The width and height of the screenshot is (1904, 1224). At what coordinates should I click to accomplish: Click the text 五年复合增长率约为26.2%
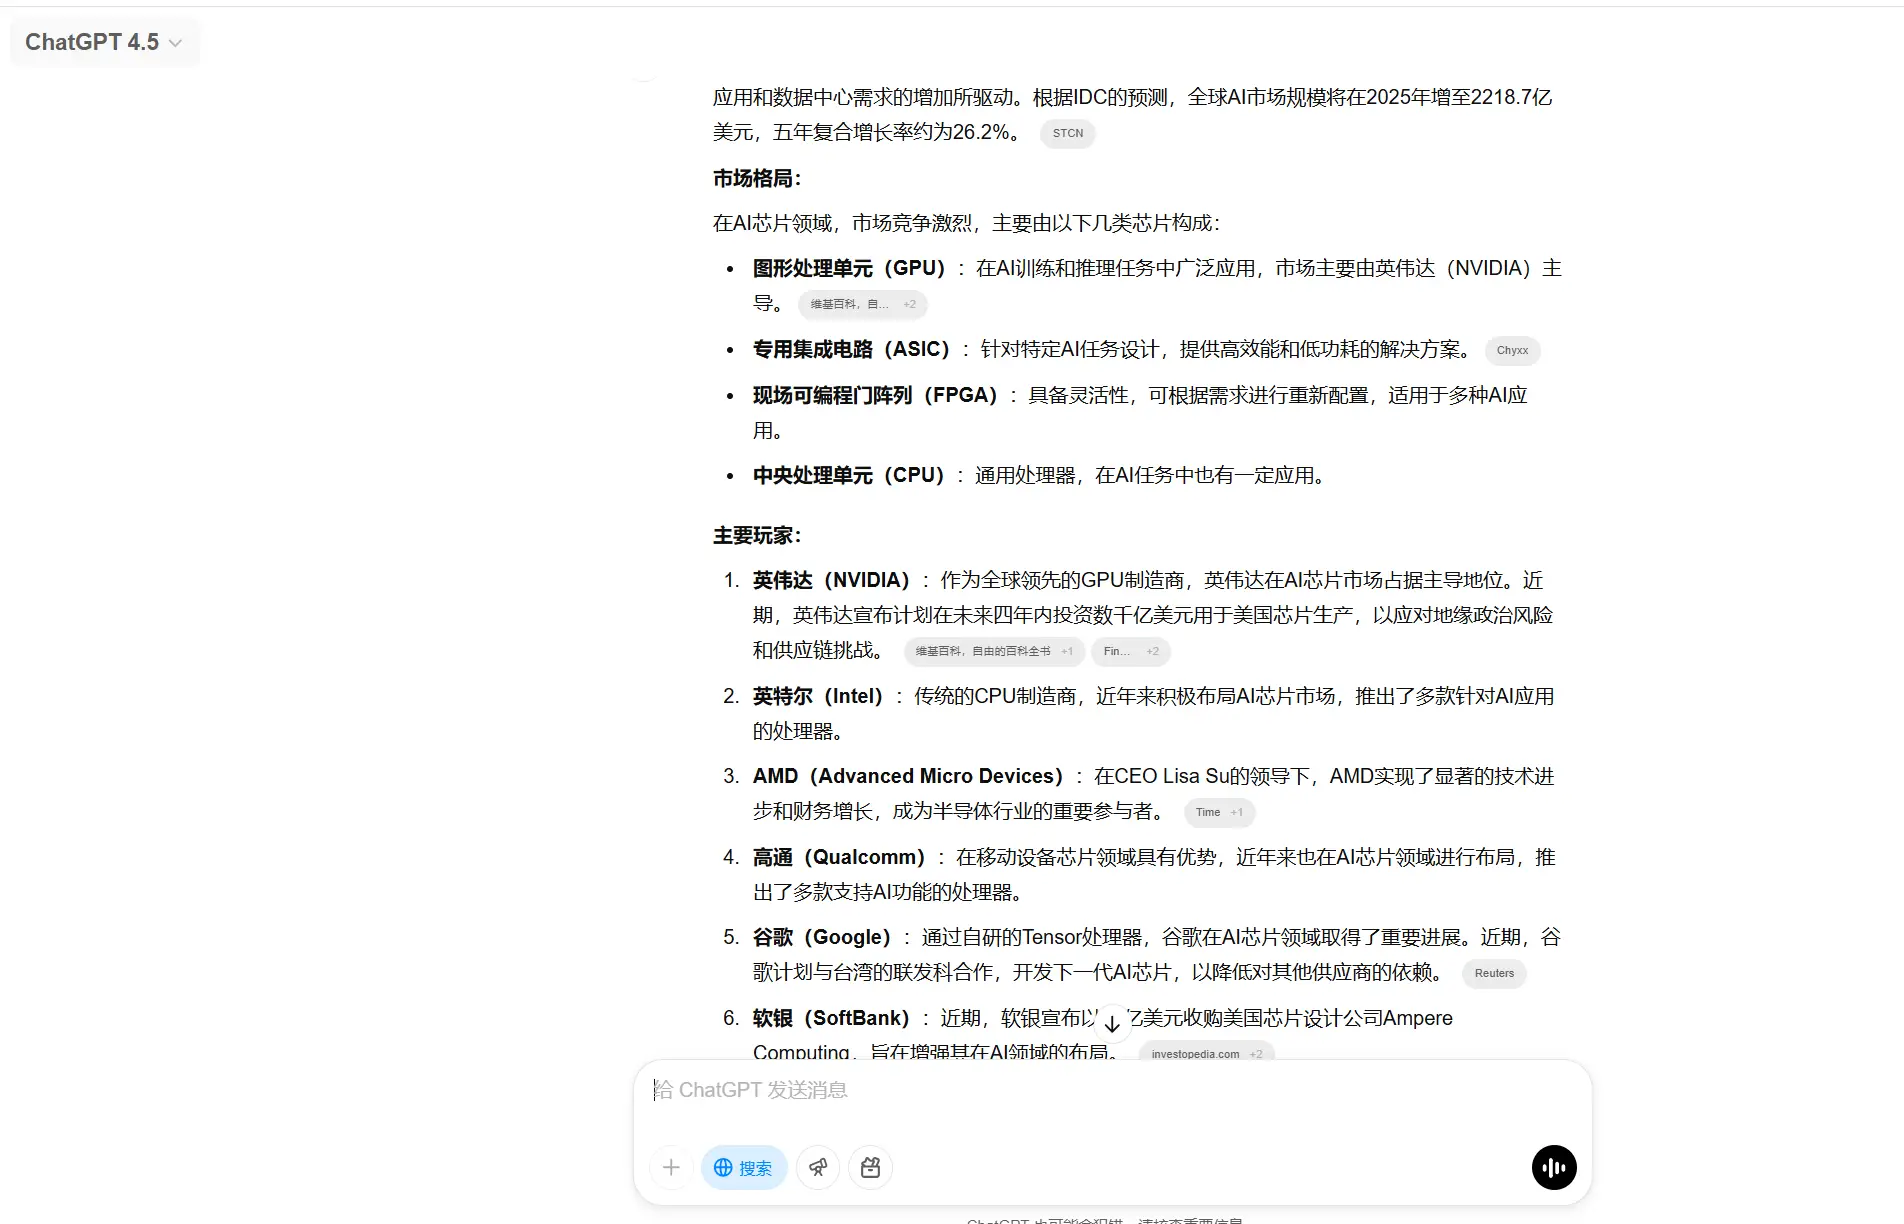tap(892, 133)
